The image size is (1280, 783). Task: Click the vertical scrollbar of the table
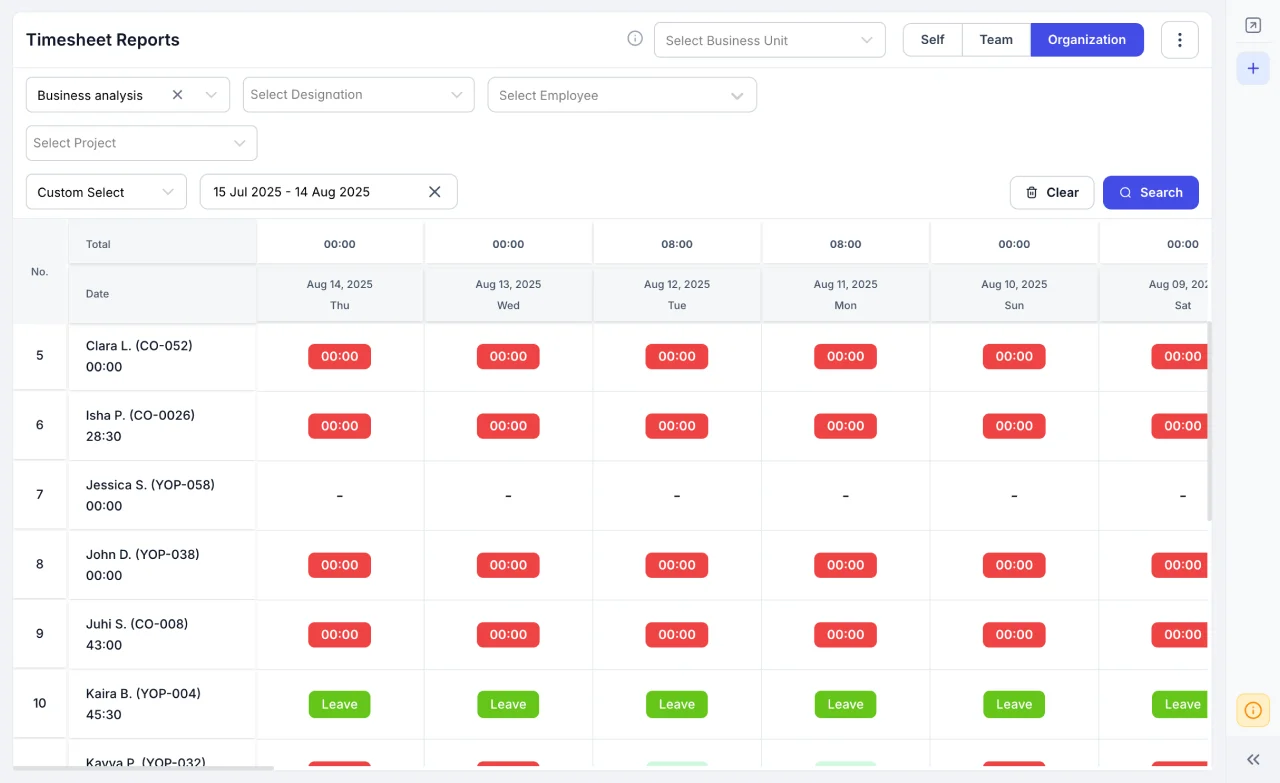click(1209, 420)
